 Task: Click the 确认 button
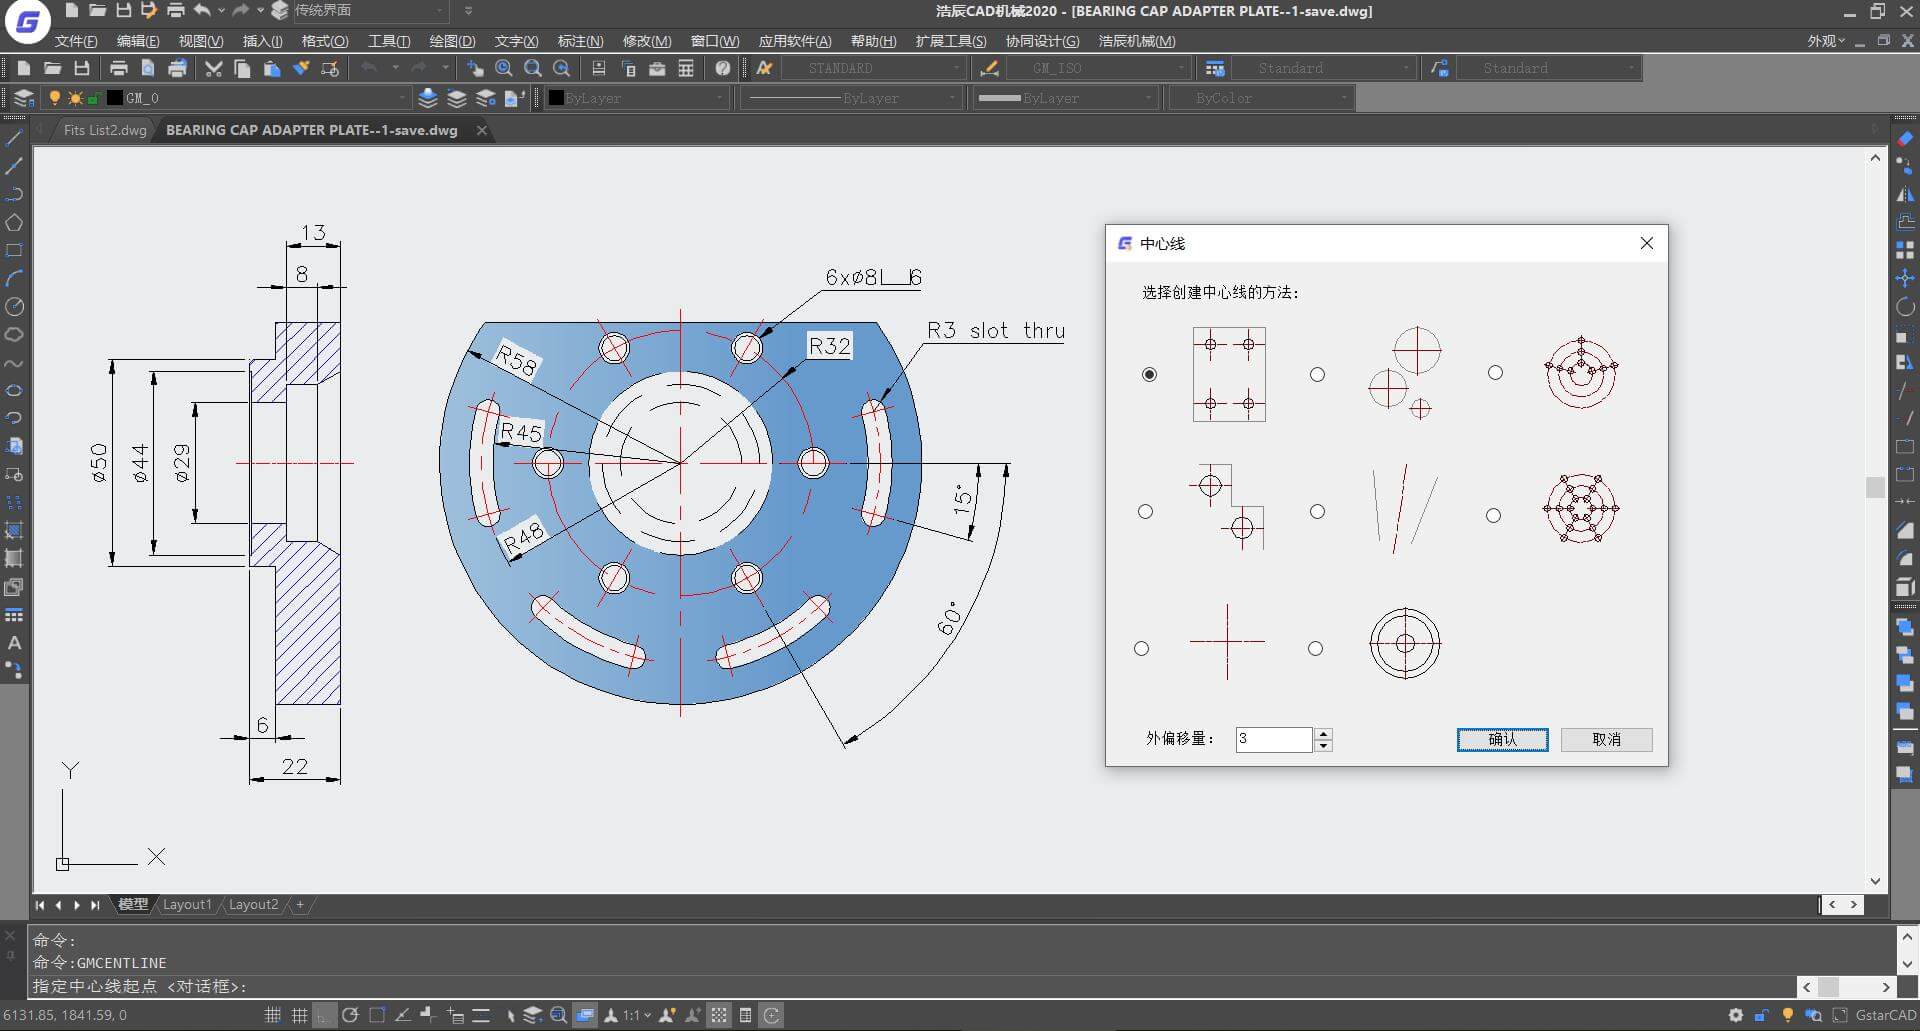[x=1502, y=739]
